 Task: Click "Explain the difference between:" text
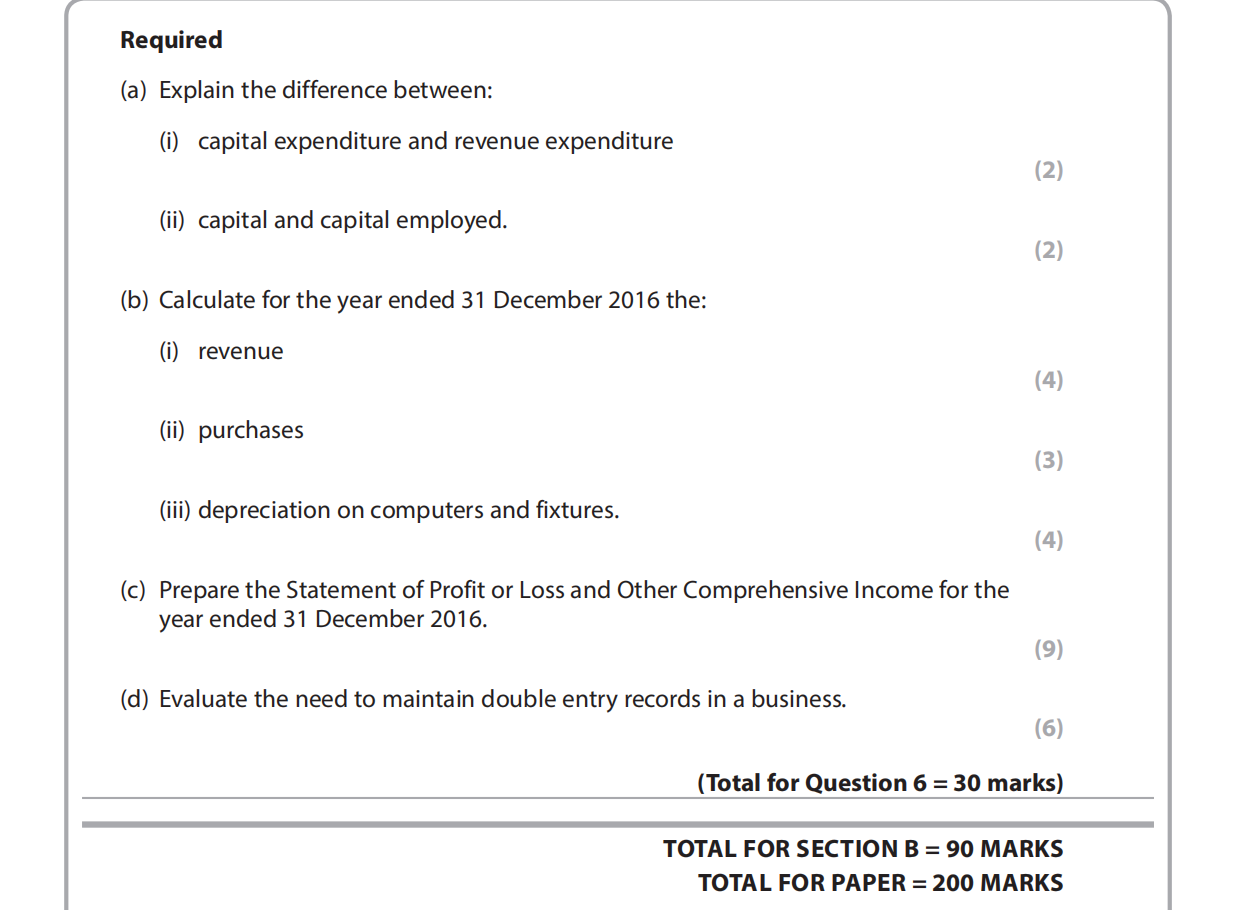pyautogui.click(x=325, y=91)
